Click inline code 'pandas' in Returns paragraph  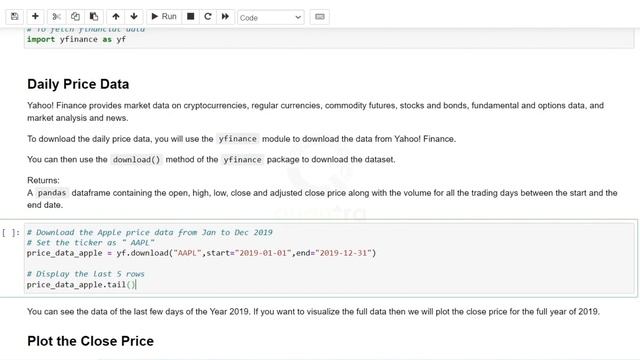click(52, 193)
